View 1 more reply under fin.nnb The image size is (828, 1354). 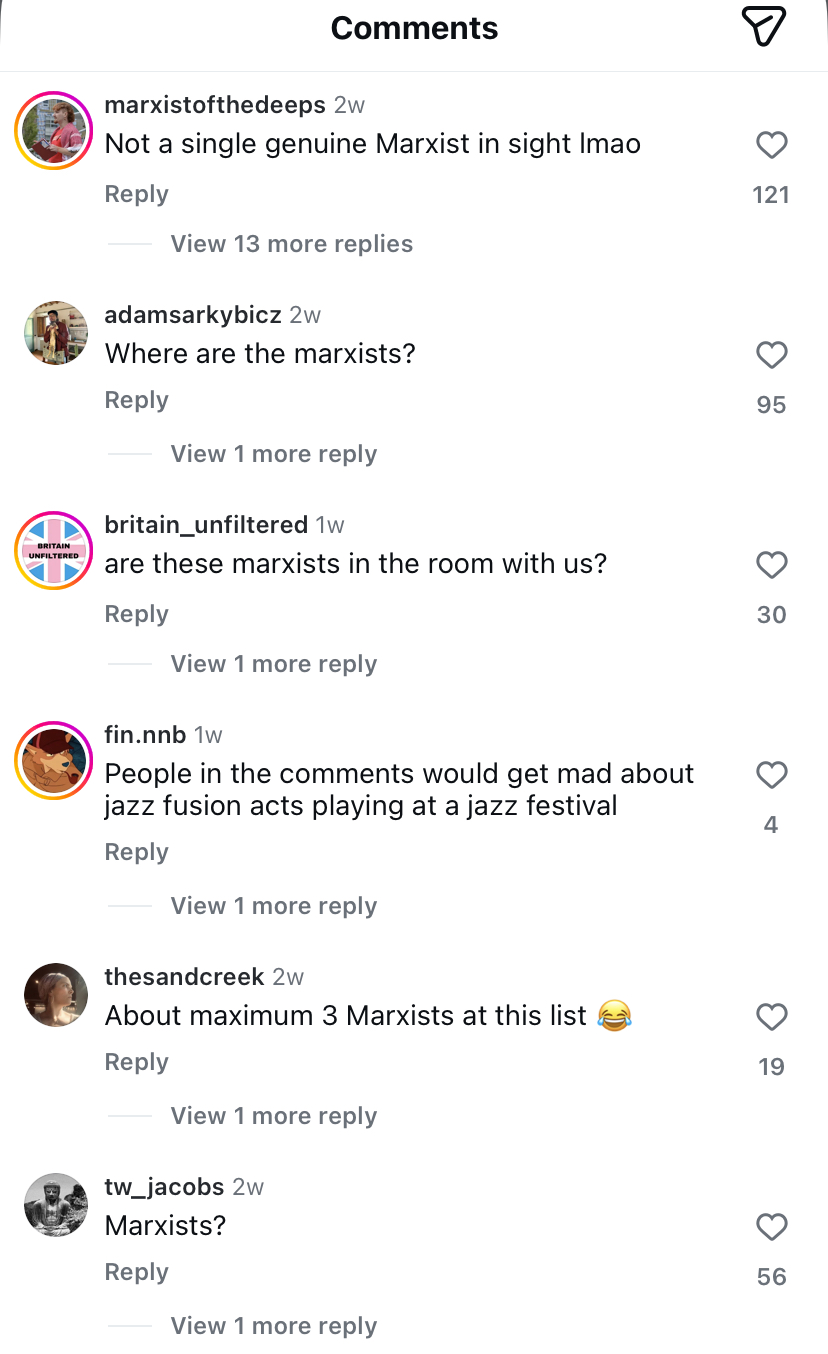[273, 906]
